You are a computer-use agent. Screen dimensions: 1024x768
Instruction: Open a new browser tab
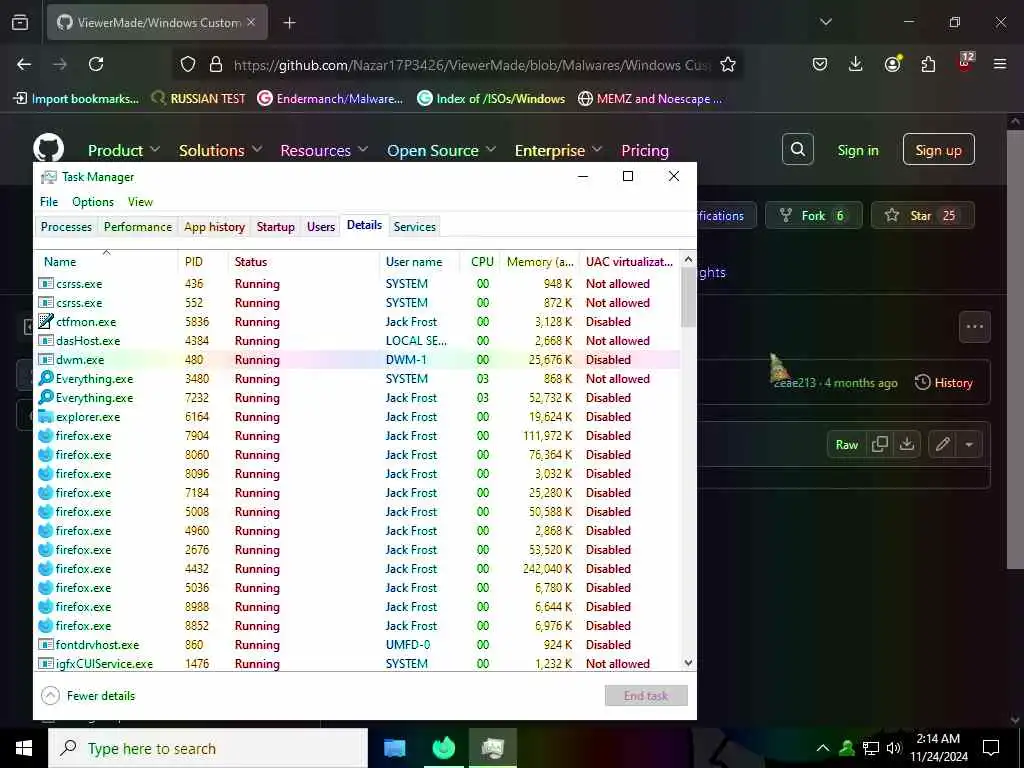(x=289, y=23)
